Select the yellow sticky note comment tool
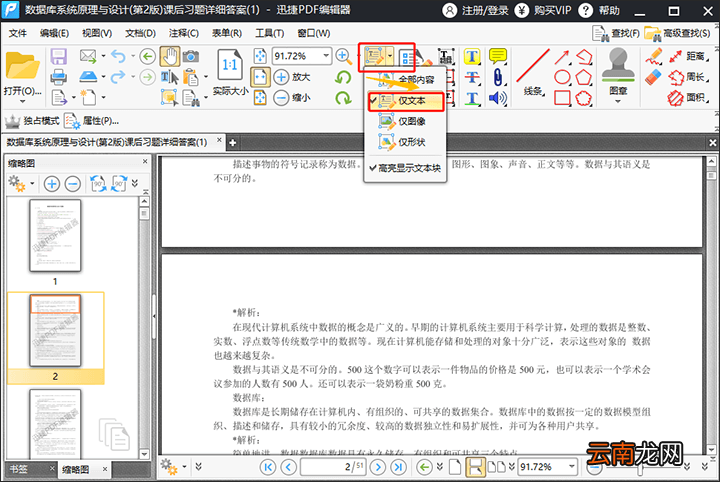The width and height of the screenshot is (720, 482). (497, 56)
